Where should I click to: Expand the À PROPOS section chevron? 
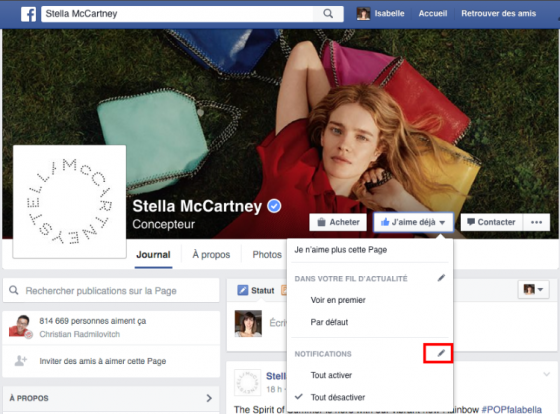[x=209, y=398]
